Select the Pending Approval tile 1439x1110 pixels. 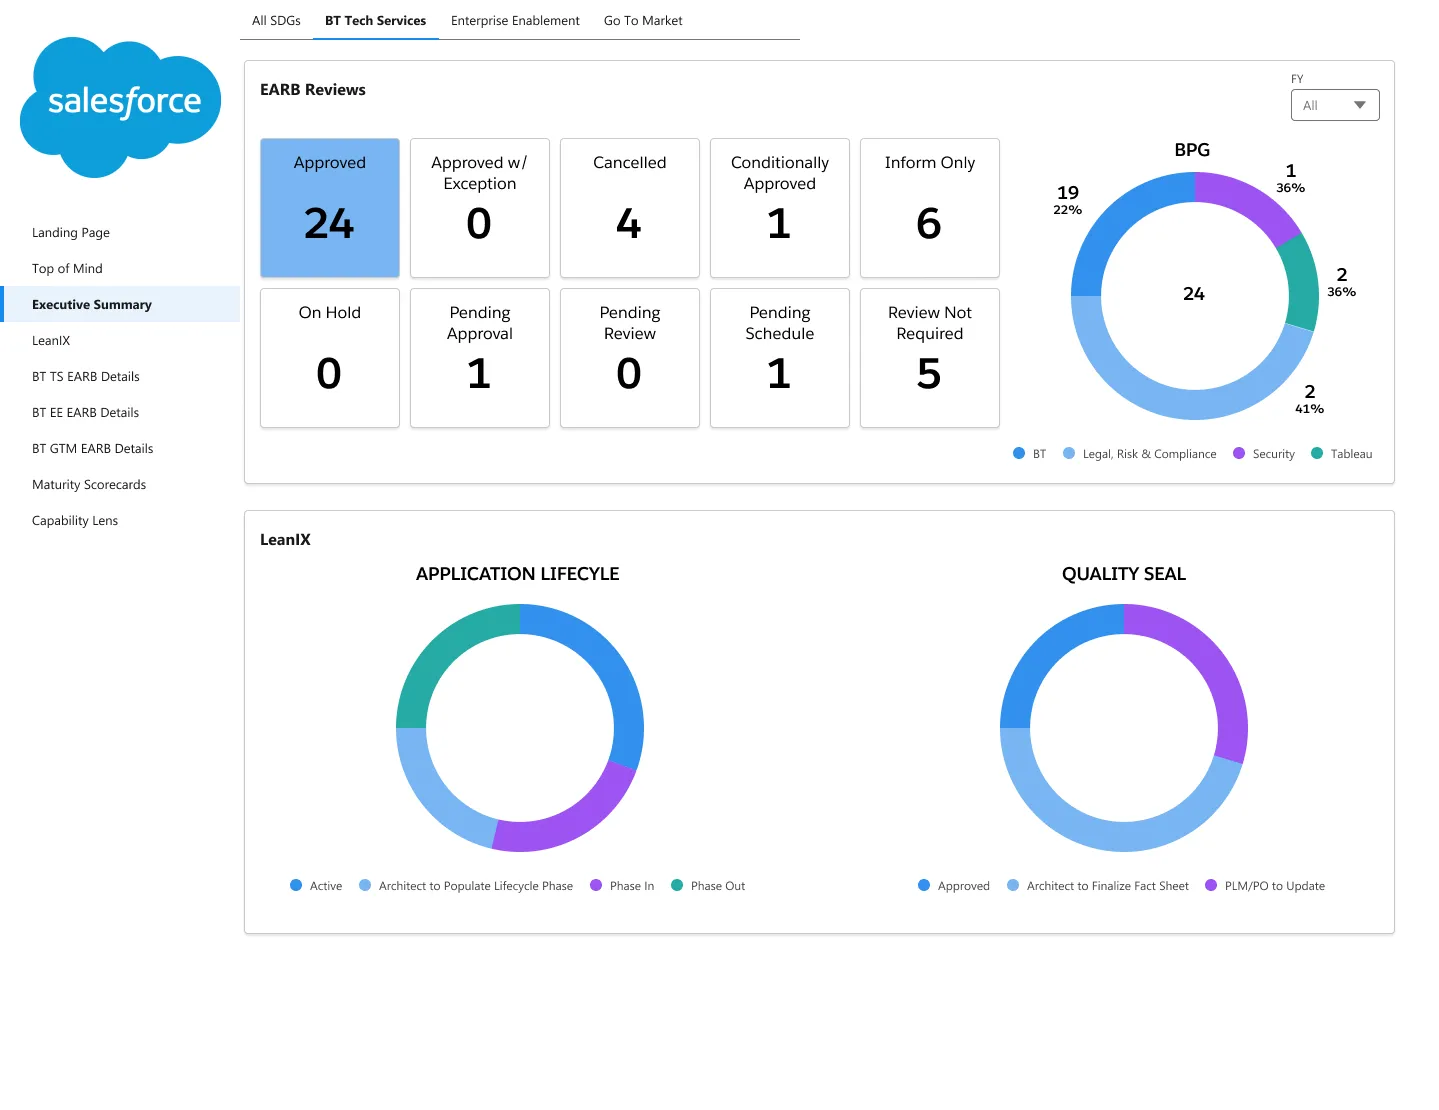click(x=480, y=358)
